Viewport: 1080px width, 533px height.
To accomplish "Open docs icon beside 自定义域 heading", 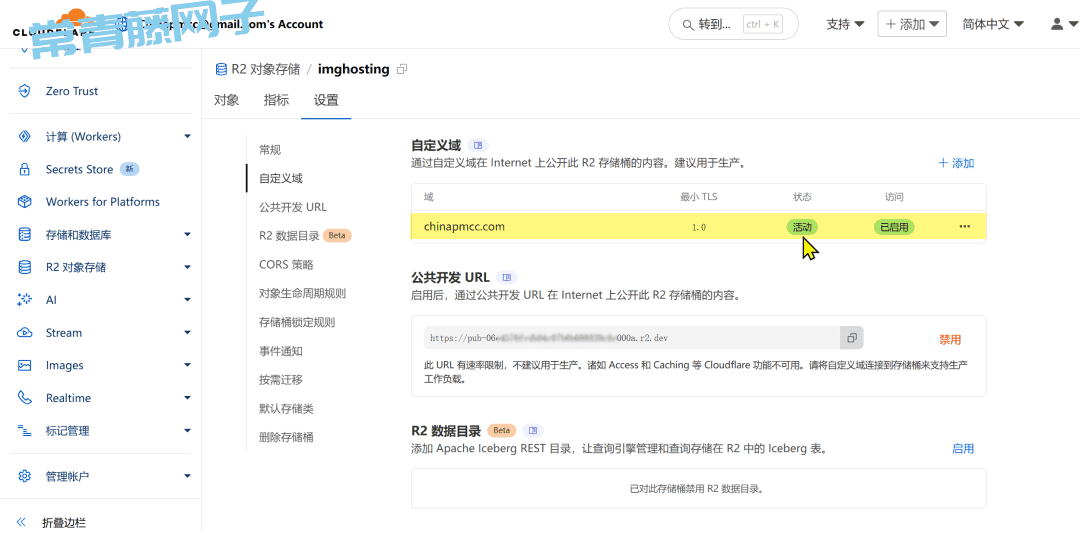I will [x=478, y=145].
